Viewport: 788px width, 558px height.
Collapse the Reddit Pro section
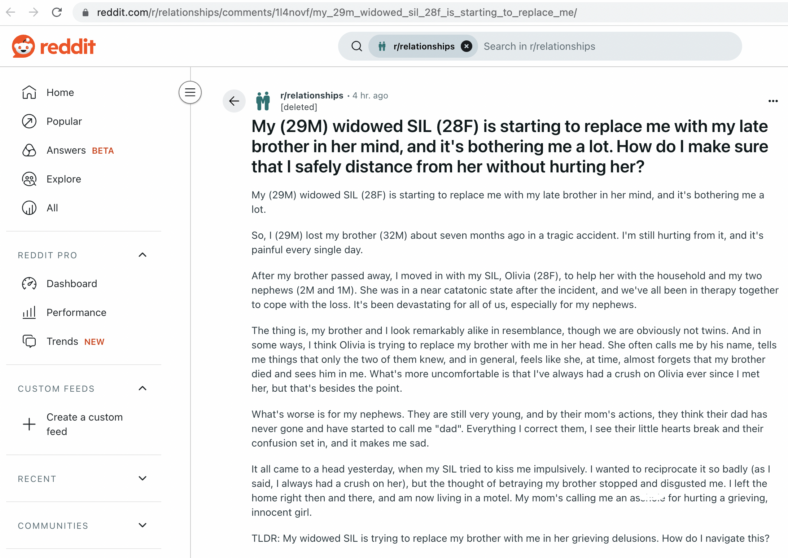143,255
